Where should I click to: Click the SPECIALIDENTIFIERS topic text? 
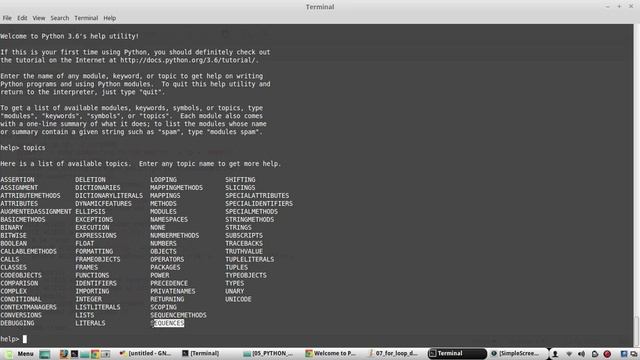tap(259, 203)
